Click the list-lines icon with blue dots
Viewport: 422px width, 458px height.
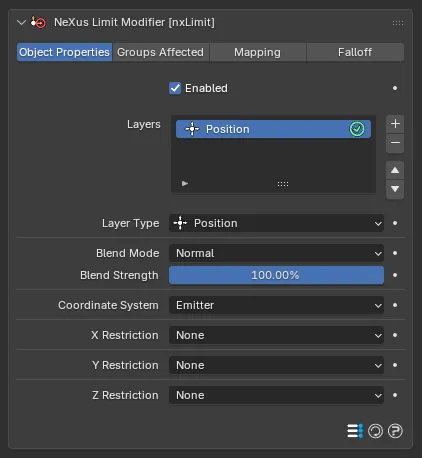coord(355,431)
